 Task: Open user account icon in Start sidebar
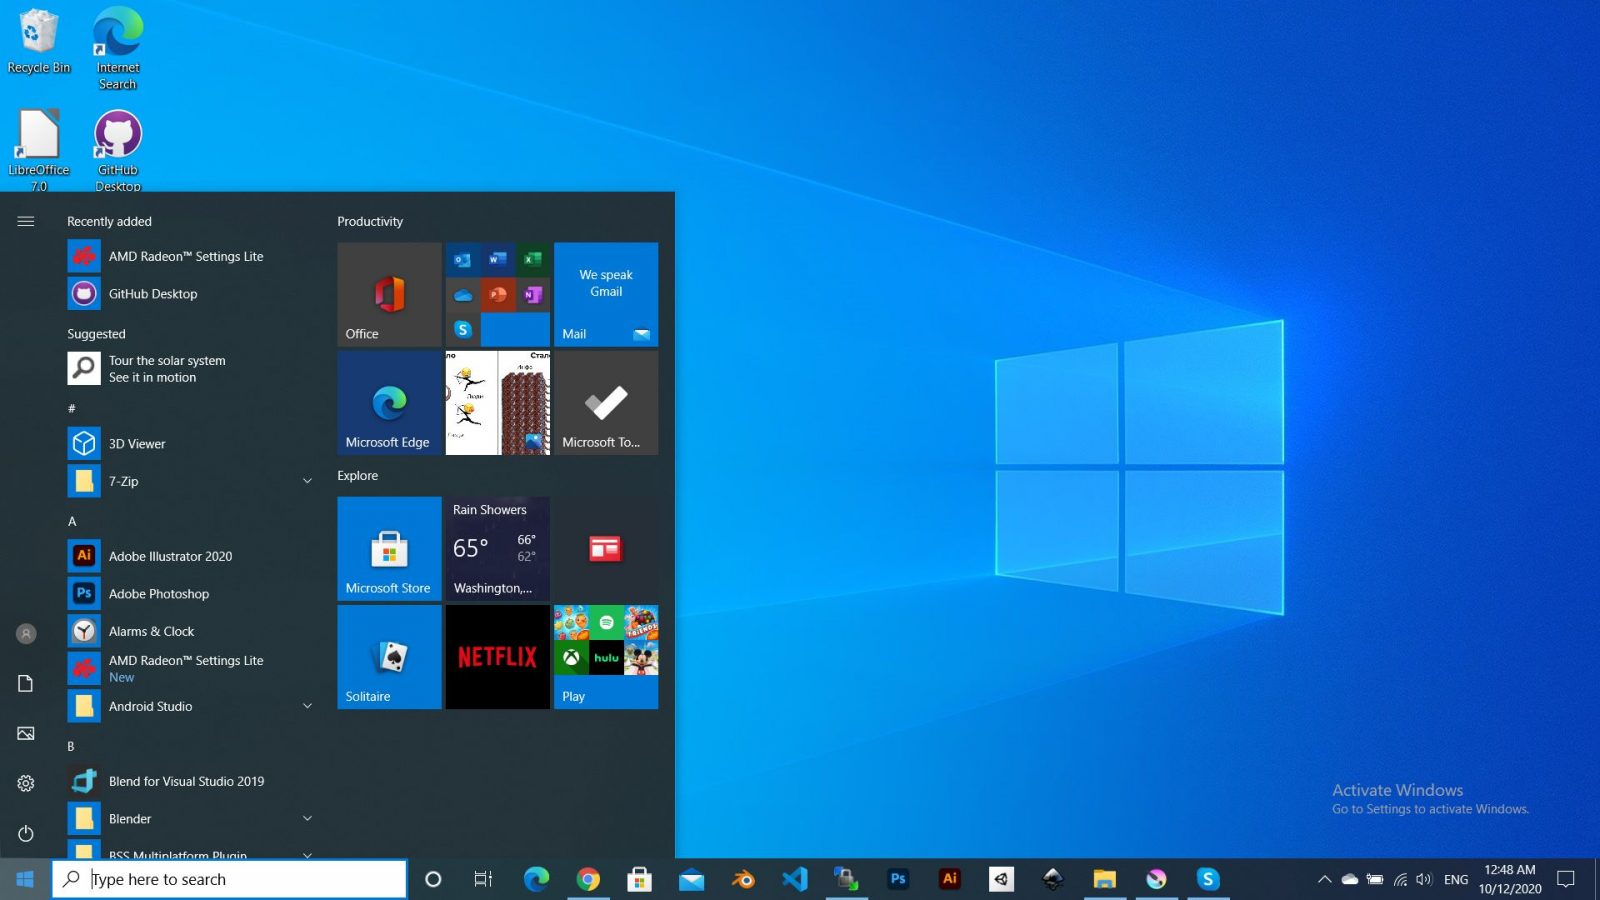click(x=26, y=633)
